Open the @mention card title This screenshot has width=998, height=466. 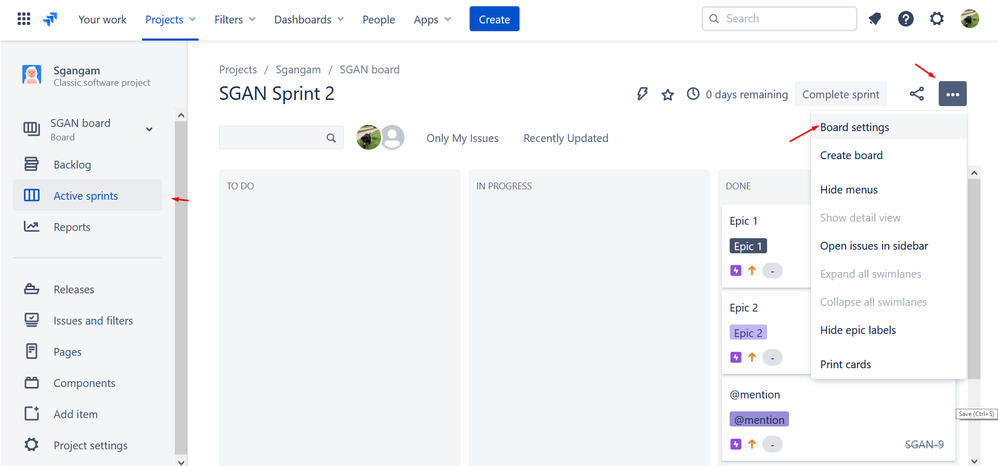click(x=755, y=395)
